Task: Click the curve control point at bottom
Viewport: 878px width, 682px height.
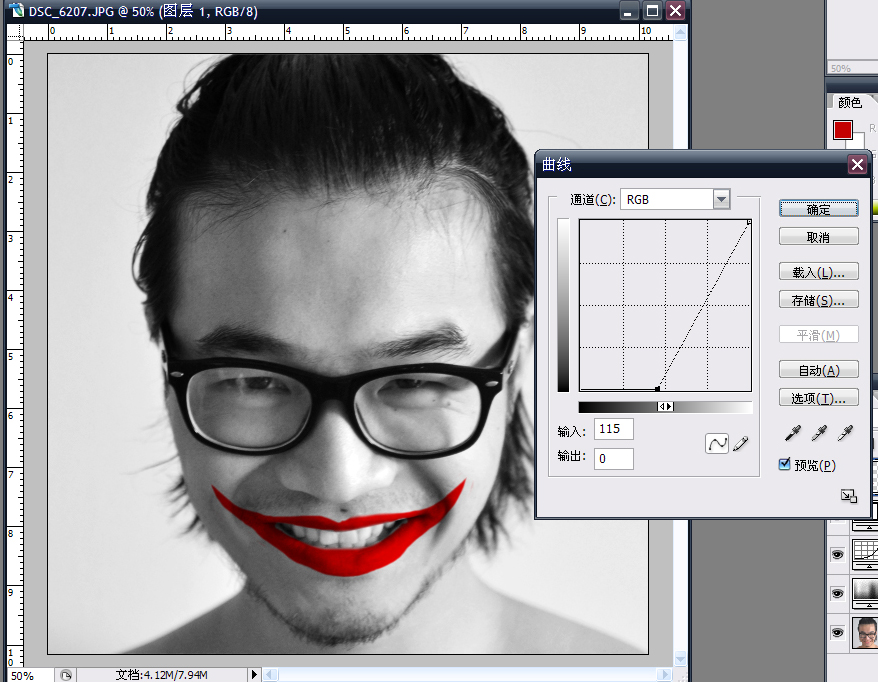Action: (x=657, y=389)
